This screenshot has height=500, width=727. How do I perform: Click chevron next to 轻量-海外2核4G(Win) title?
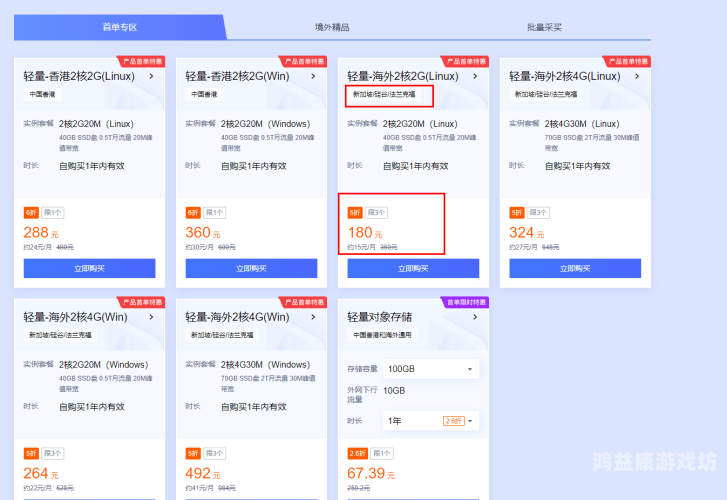(x=312, y=317)
